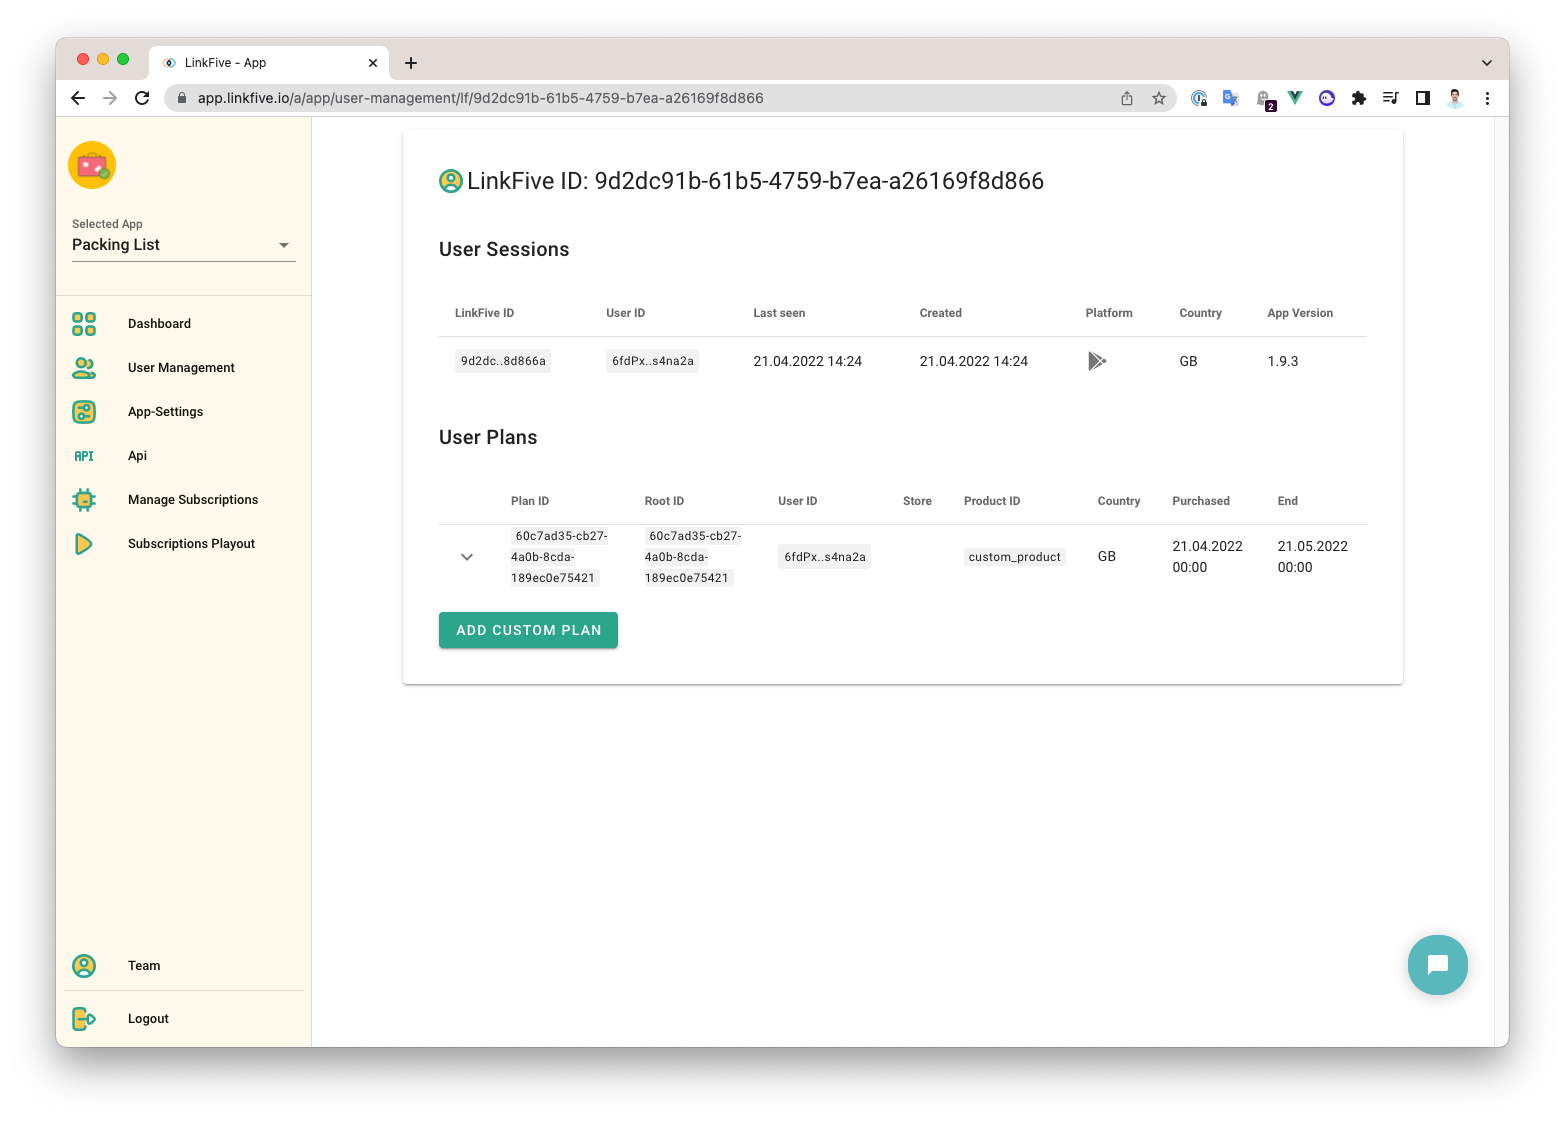The height and width of the screenshot is (1121, 1565).
Task: Open User Management section
Action: point(181,368)
